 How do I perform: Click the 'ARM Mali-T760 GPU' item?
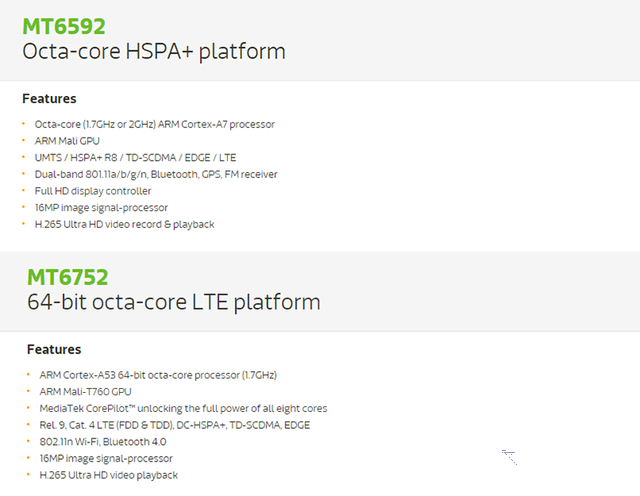(85, 392)
